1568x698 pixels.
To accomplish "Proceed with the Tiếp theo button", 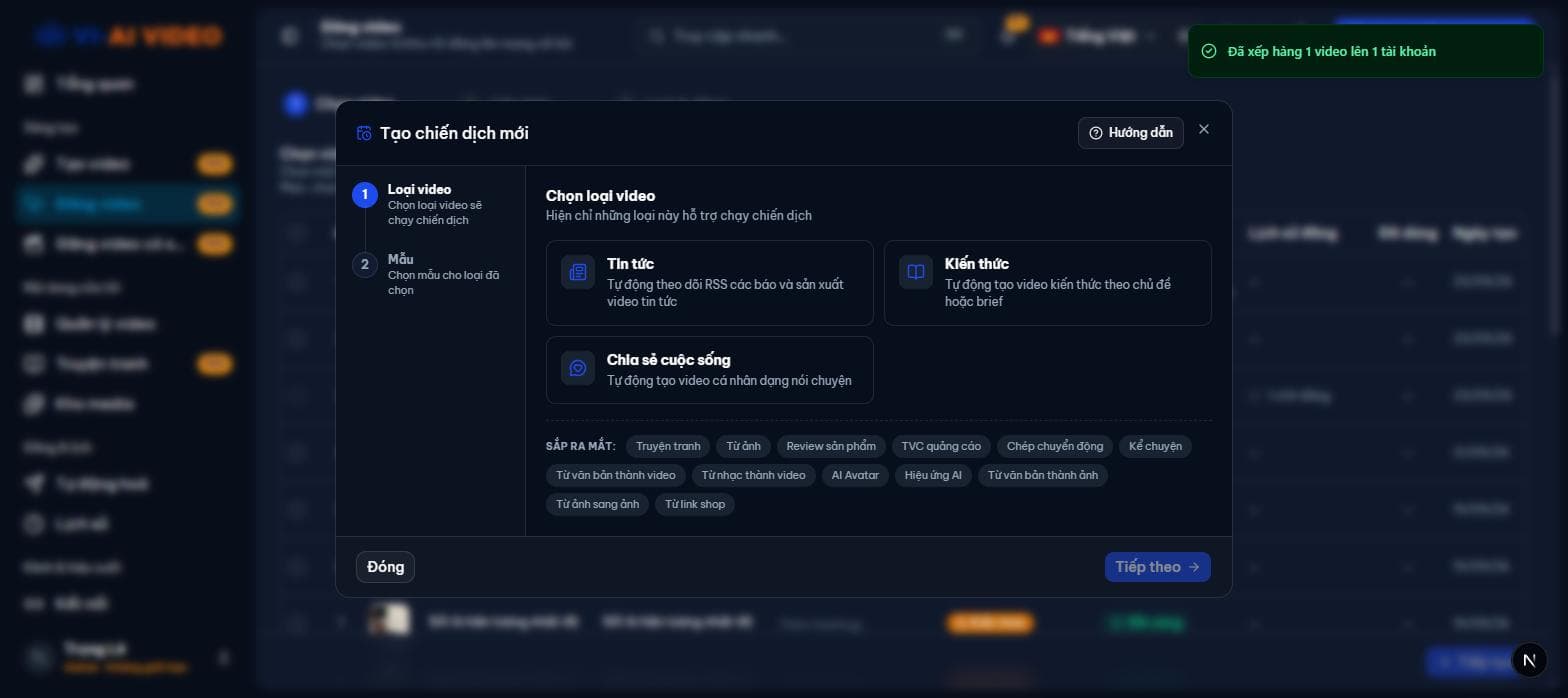I will 1158,567.
